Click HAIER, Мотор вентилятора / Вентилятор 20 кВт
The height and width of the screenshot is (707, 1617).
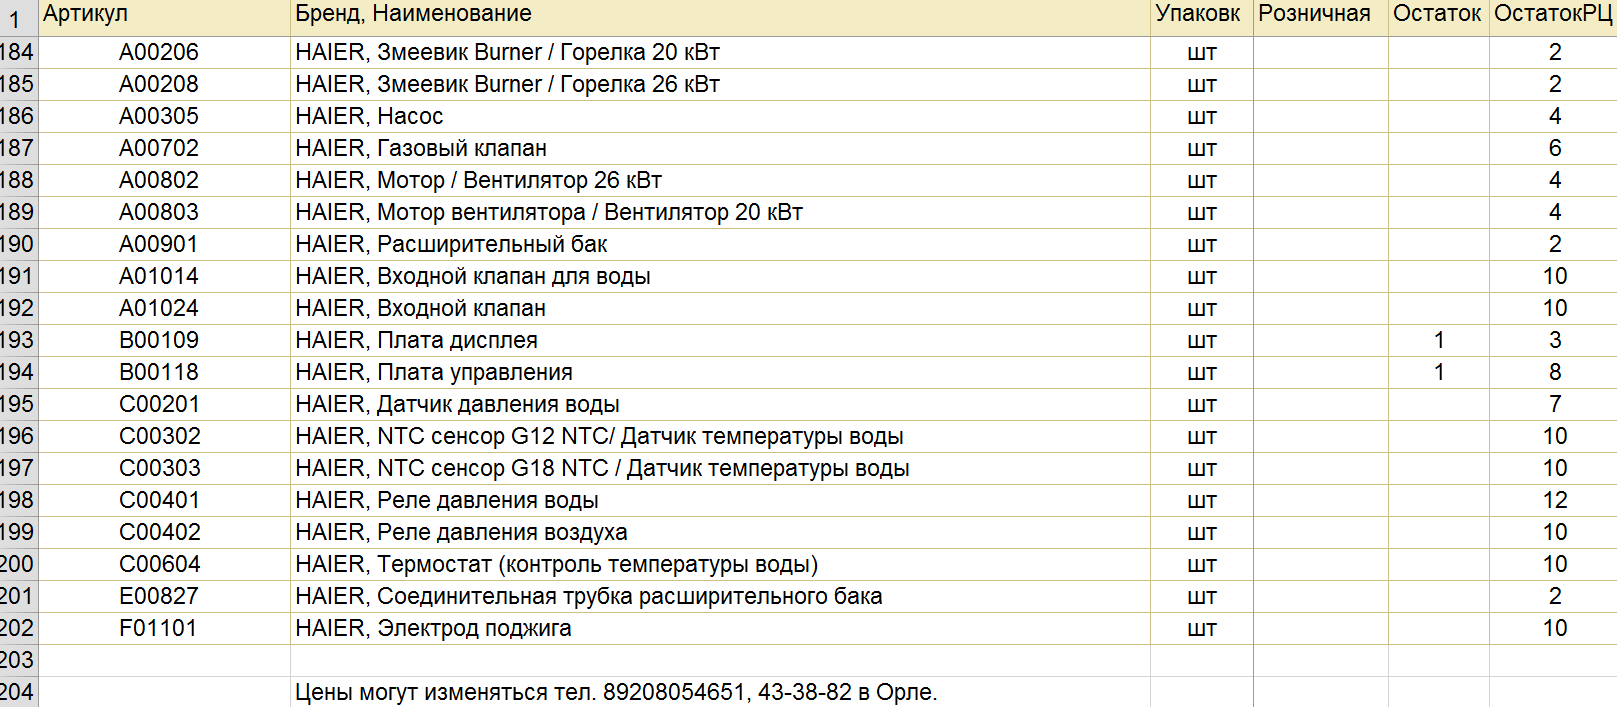click(x=720, y=213)
